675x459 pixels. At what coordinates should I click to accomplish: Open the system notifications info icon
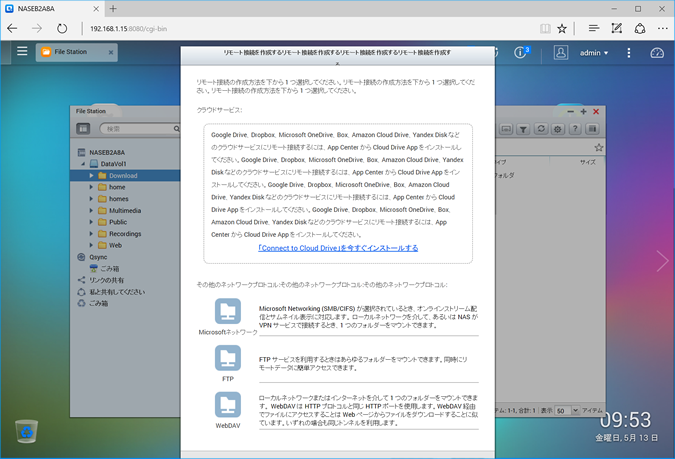tap(520, 53)
